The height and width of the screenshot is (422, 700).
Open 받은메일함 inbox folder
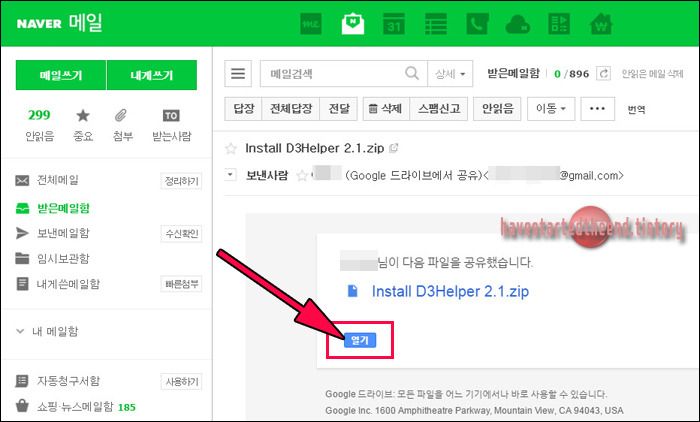[x=63, y=208]
